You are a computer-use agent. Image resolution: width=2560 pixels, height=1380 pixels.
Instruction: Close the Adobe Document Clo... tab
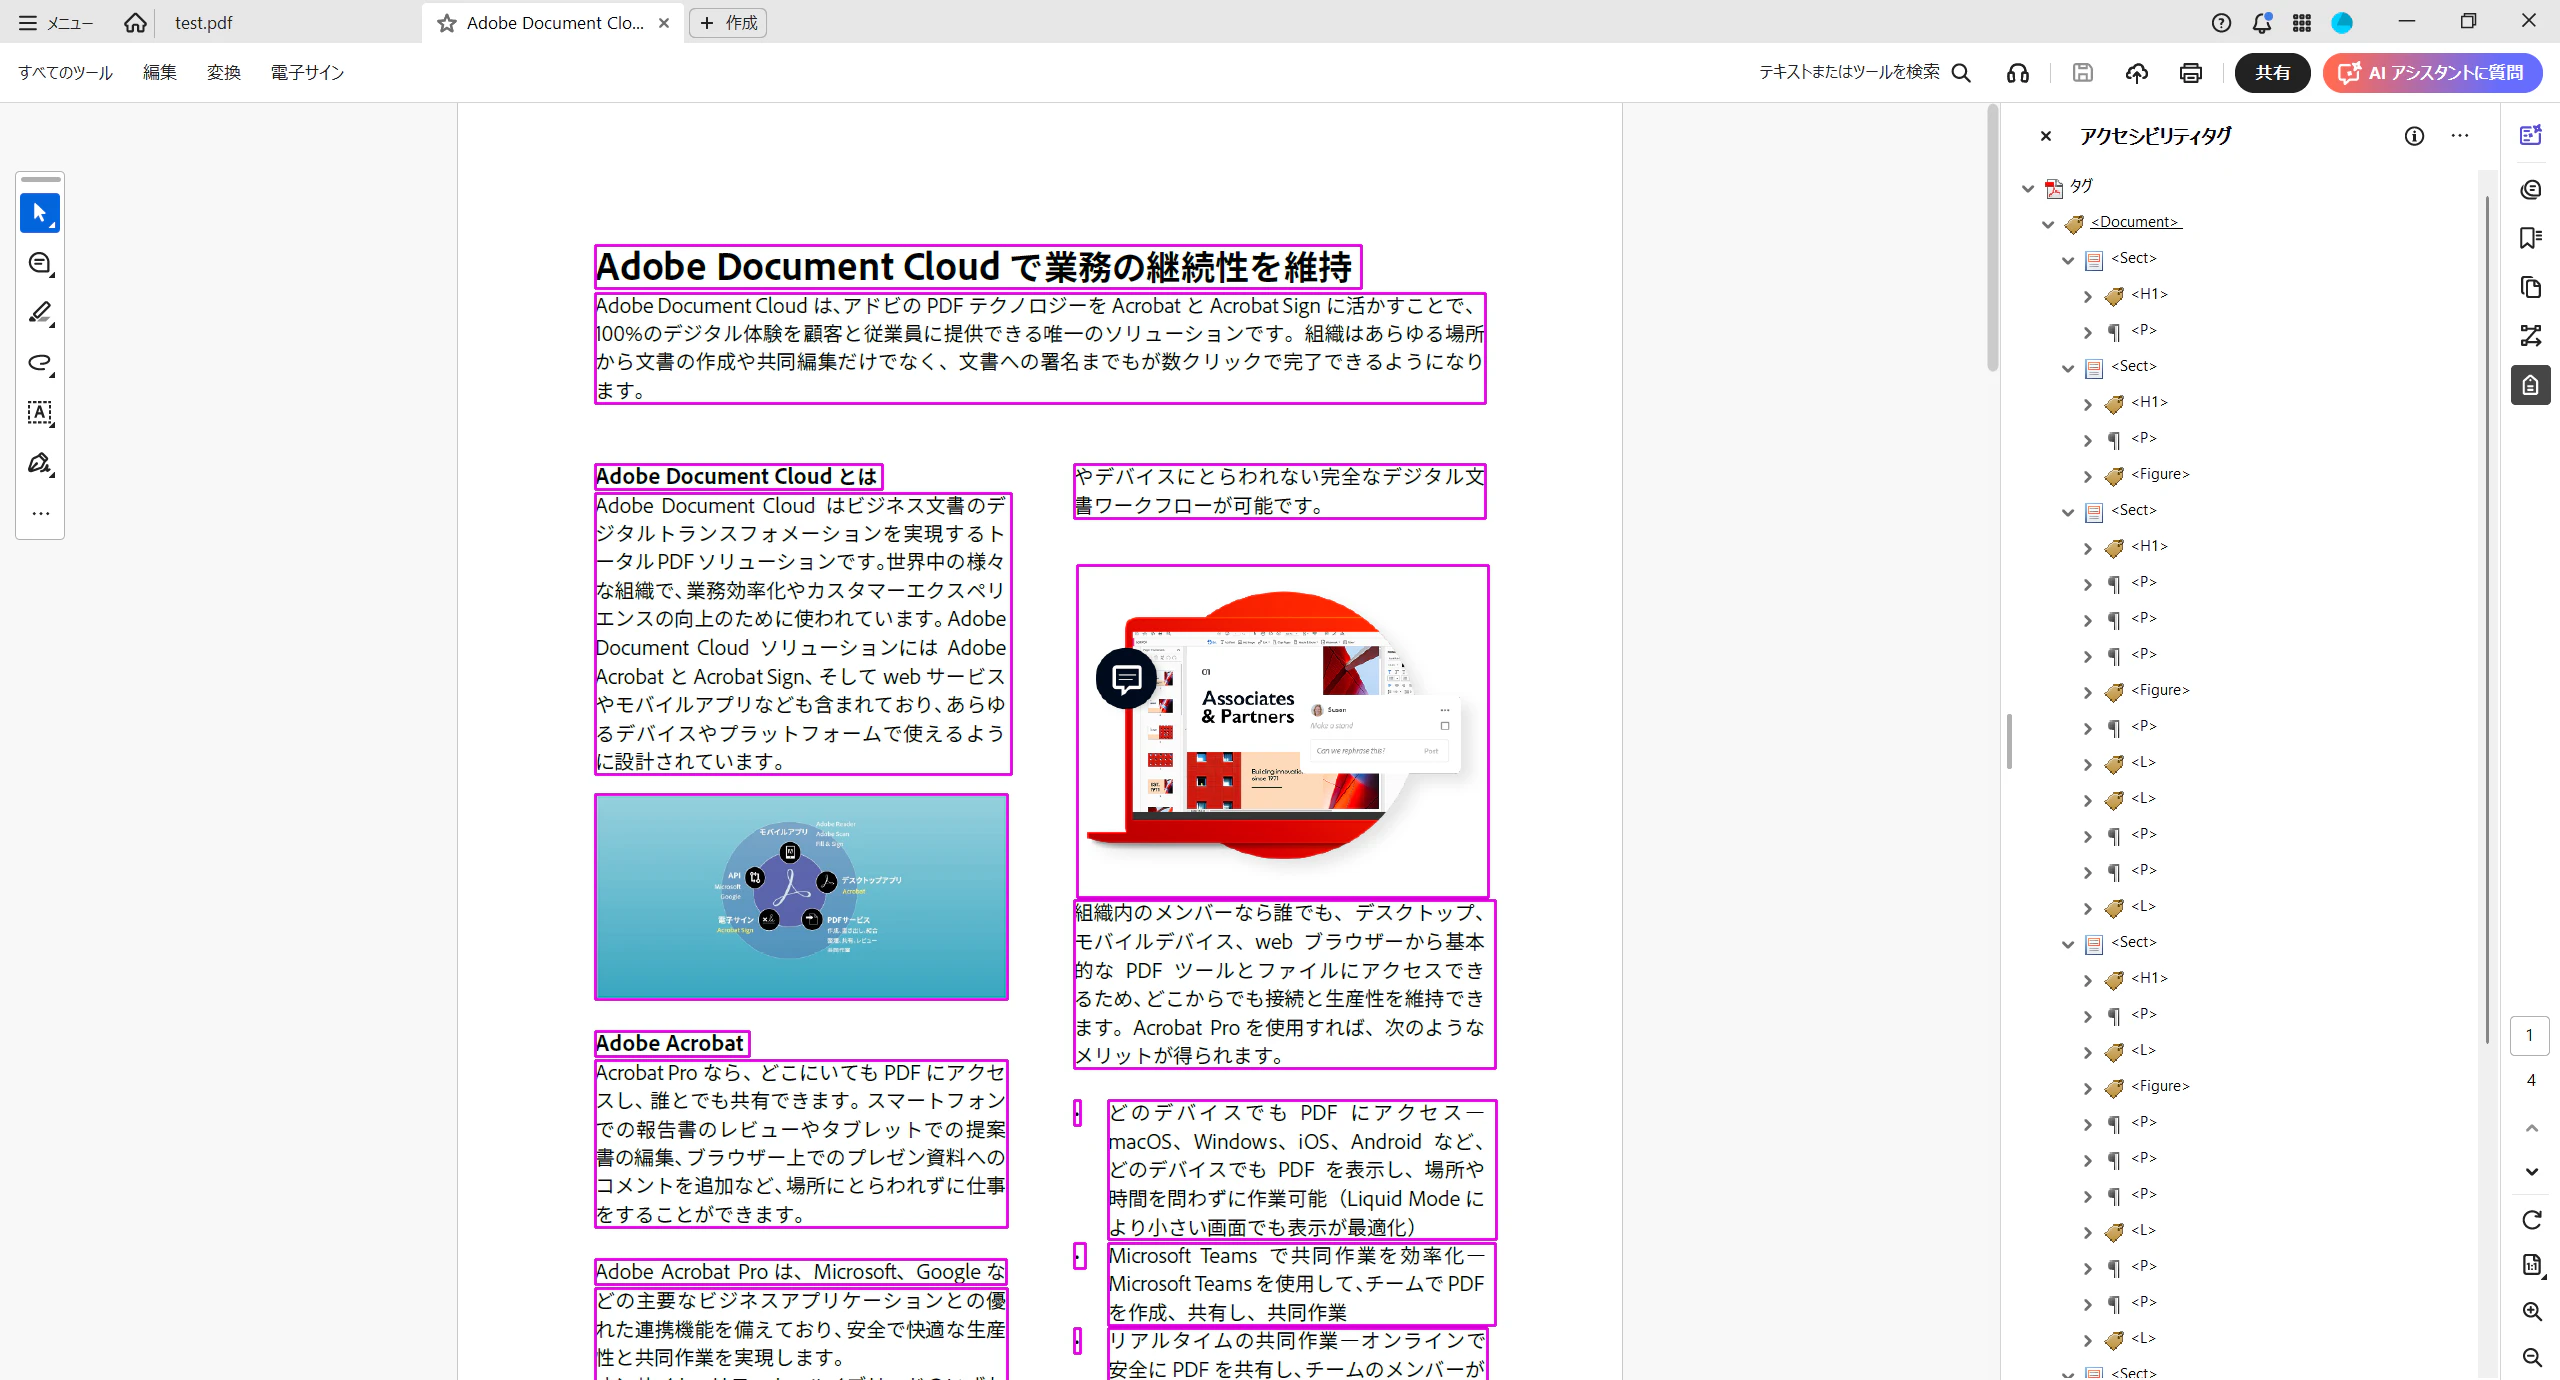664,23
